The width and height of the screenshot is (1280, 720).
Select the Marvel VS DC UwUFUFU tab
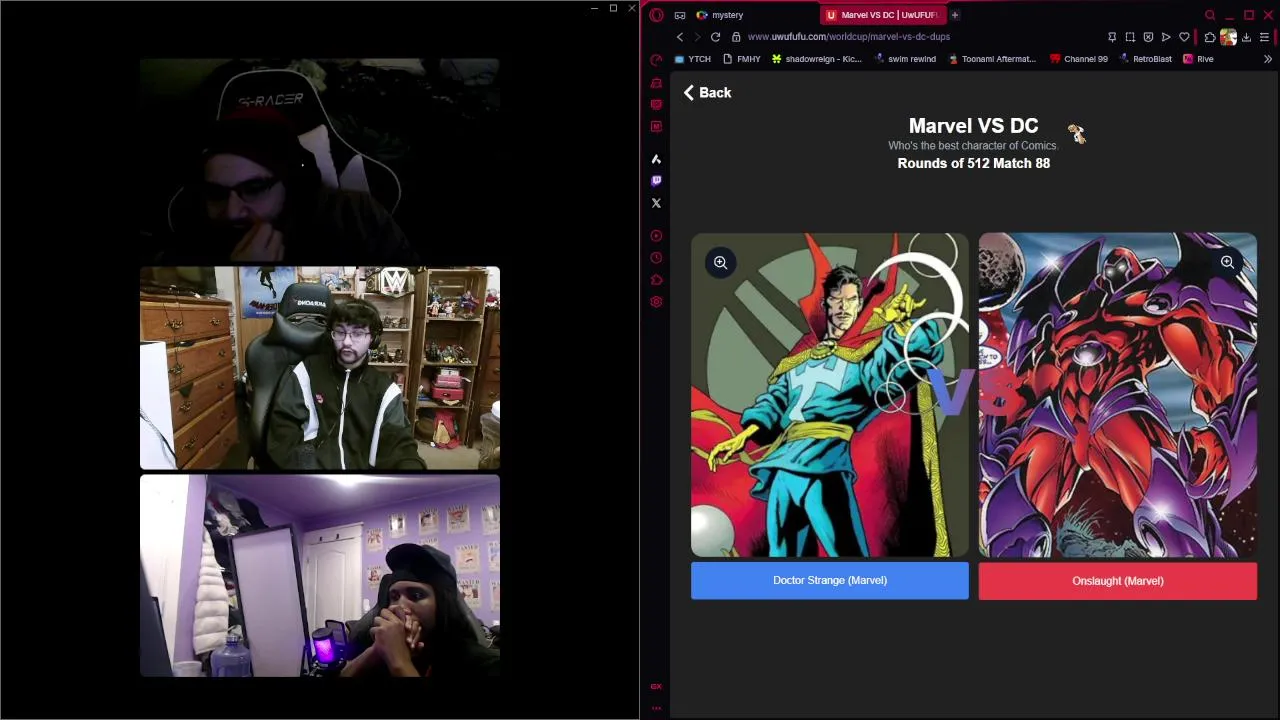pos(882,15)
